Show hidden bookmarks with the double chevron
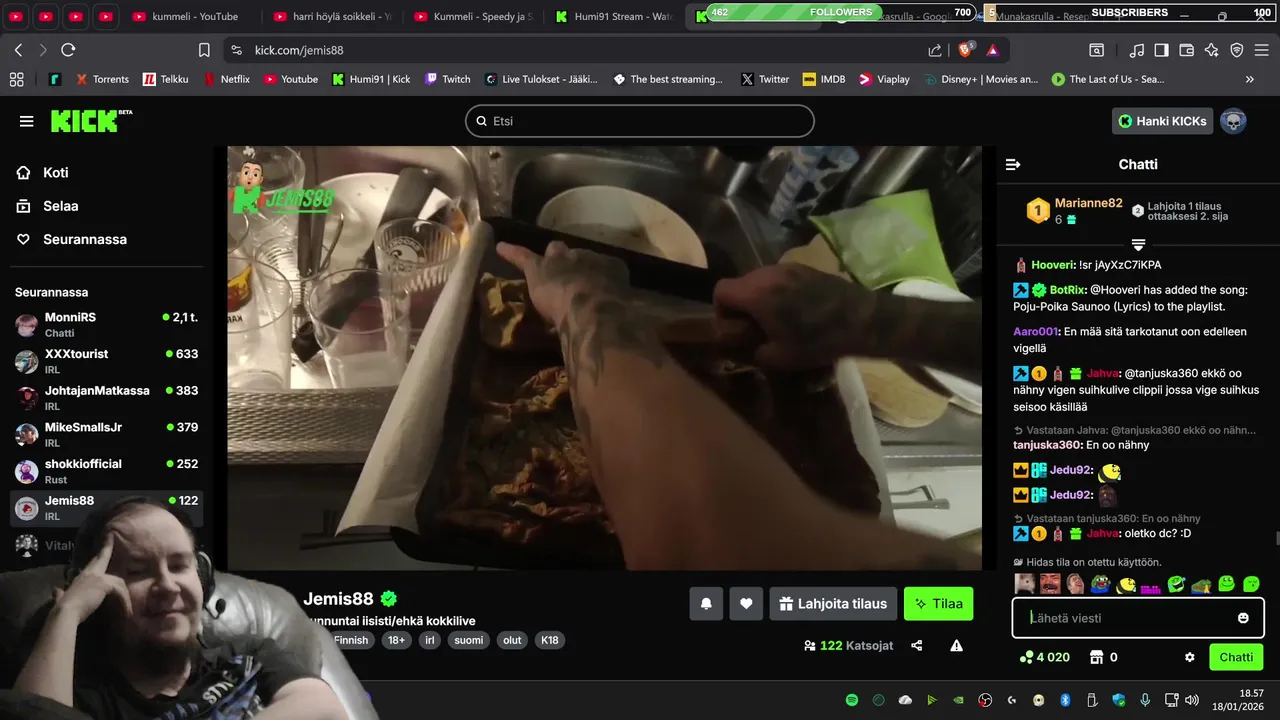 (x=1249, y=79)
